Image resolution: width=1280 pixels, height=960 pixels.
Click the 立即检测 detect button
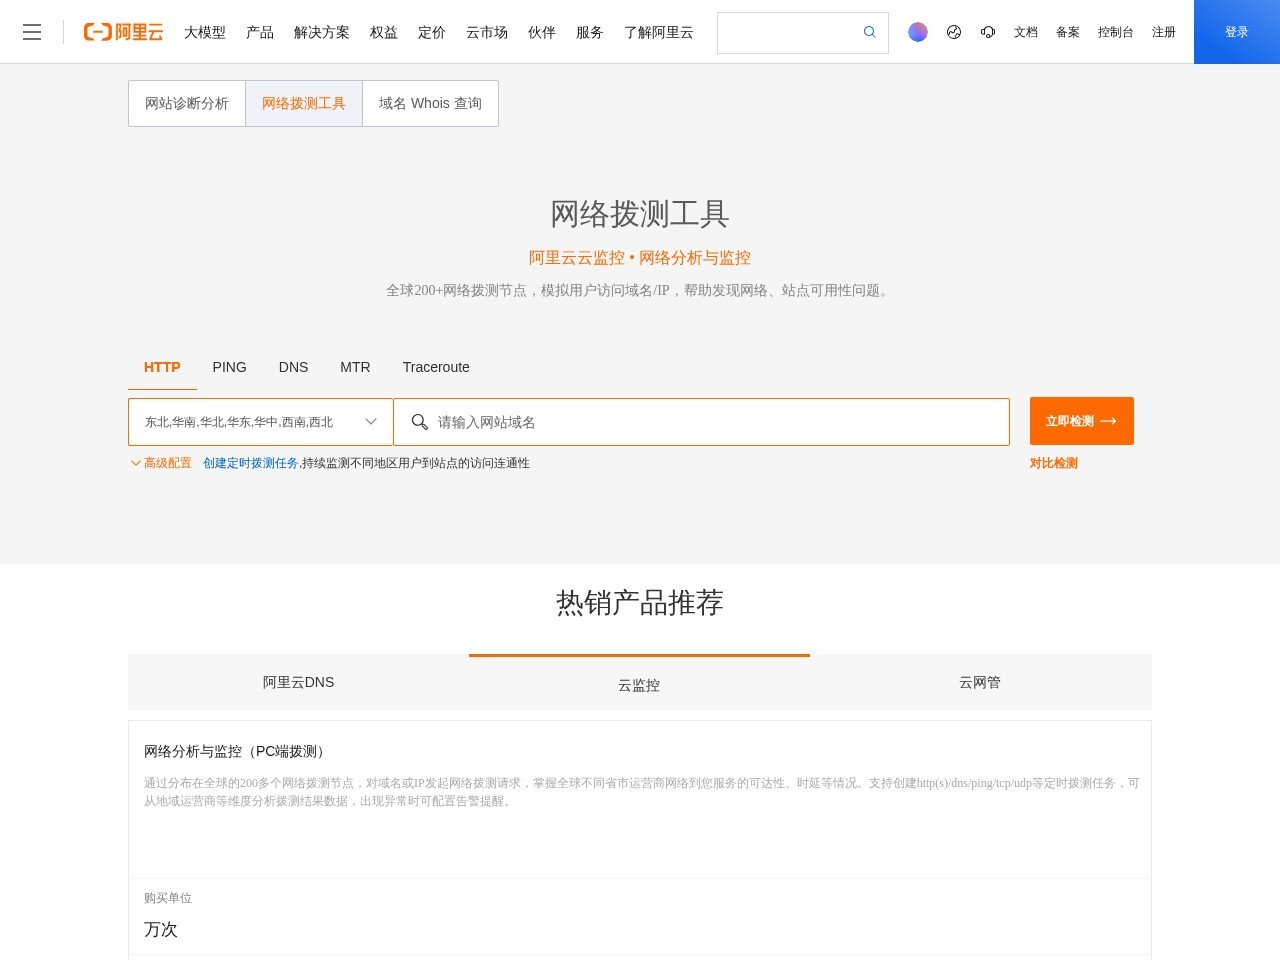pos(1081,421)
